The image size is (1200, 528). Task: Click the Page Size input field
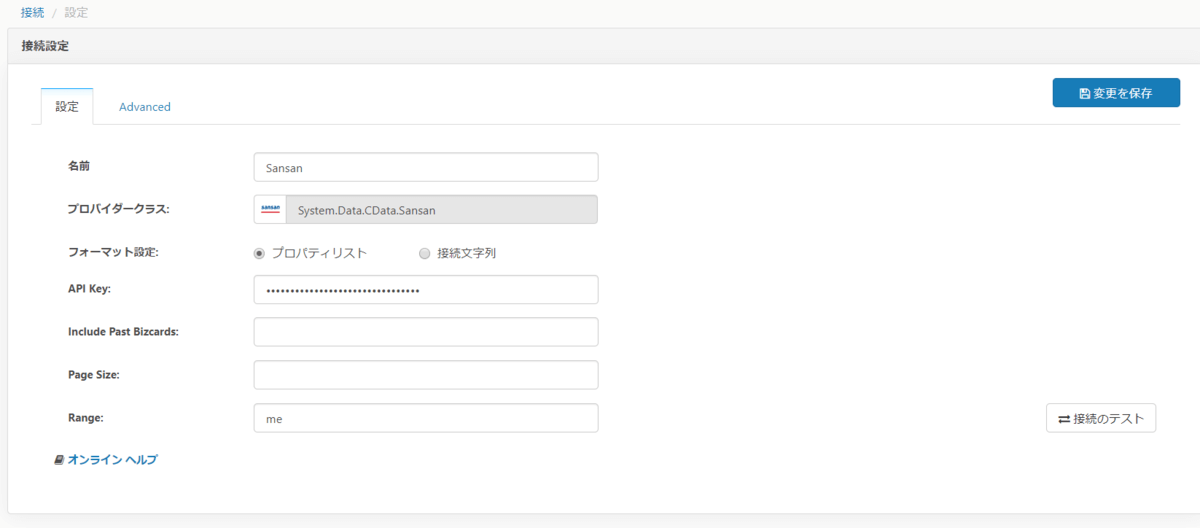point(426,375)
